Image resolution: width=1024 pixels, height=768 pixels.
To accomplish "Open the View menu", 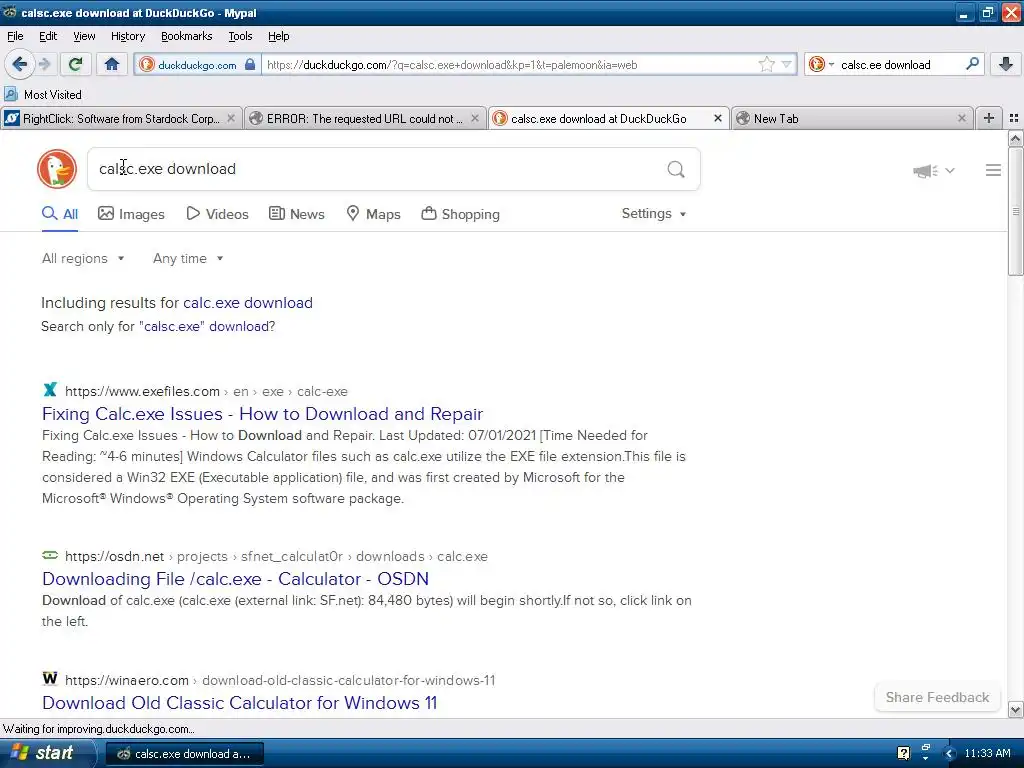I will point(84,37).
